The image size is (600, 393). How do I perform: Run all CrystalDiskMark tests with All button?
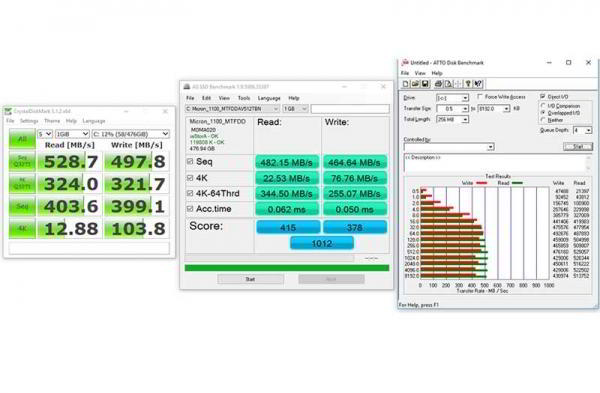pyautogui.click(x=22, y=139)
